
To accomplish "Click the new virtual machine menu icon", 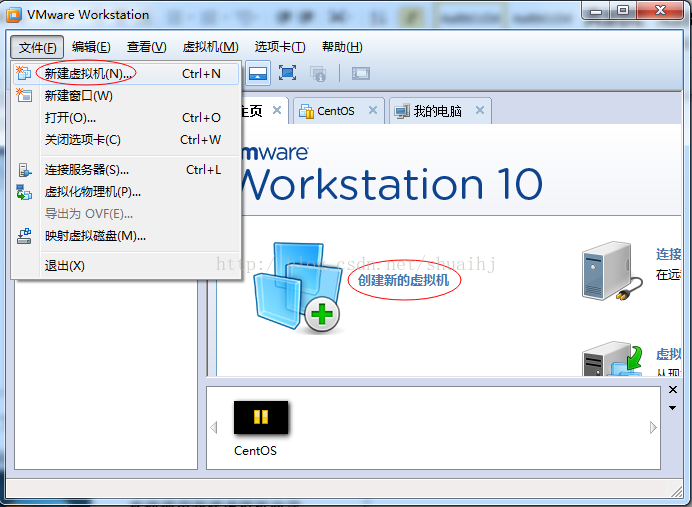I will (x=23, y=73).
